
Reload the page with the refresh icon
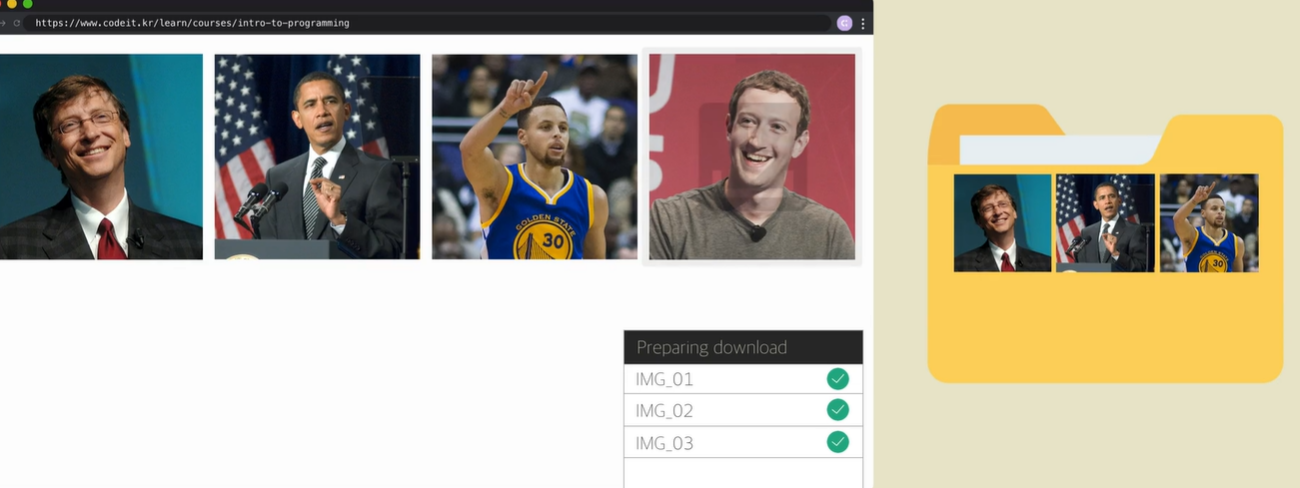click(x=17, y=22)
